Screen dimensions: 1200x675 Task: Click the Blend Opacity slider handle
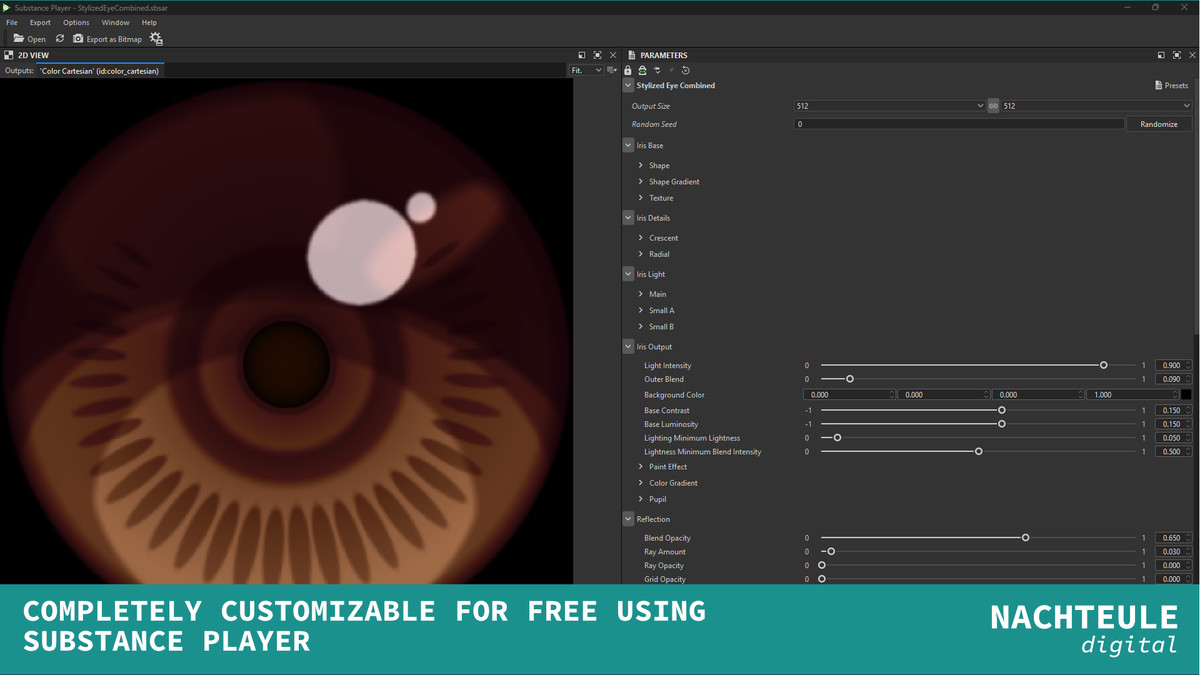1026,538
